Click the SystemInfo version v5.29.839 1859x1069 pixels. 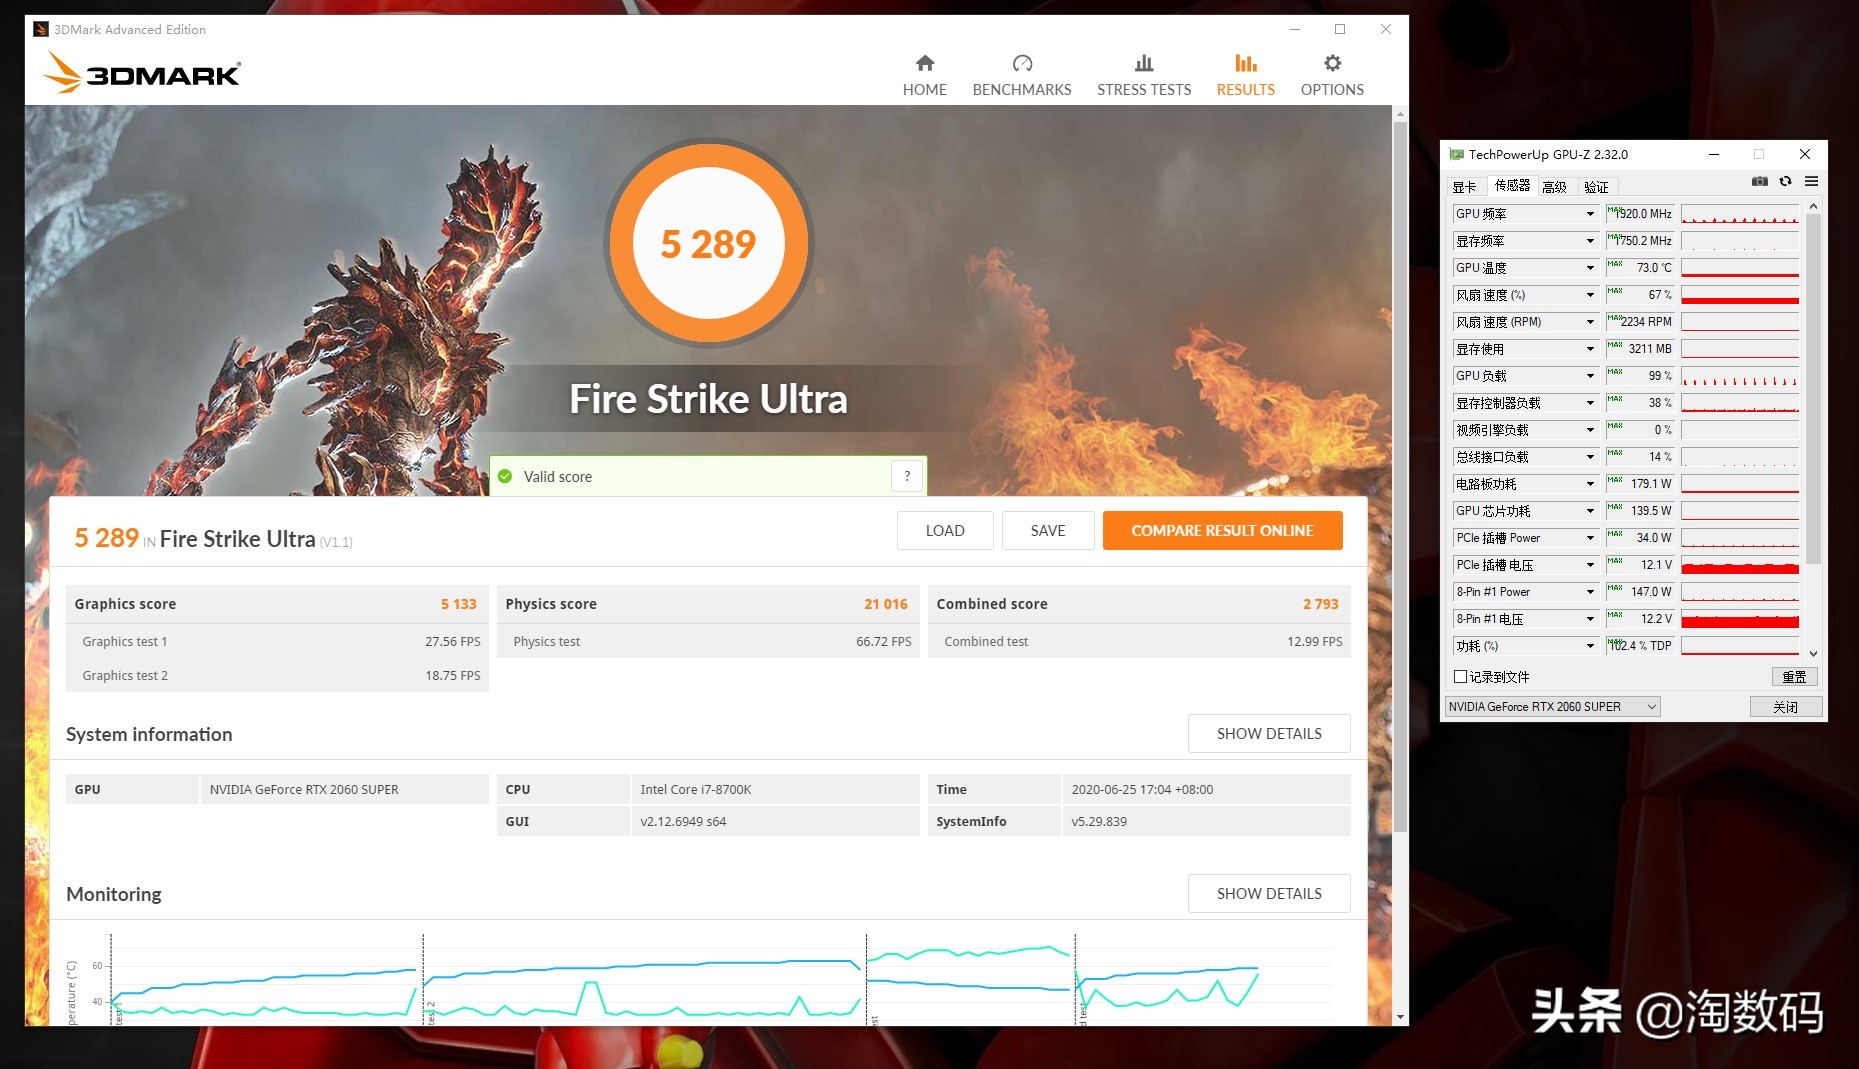(x=1099, y=822)
